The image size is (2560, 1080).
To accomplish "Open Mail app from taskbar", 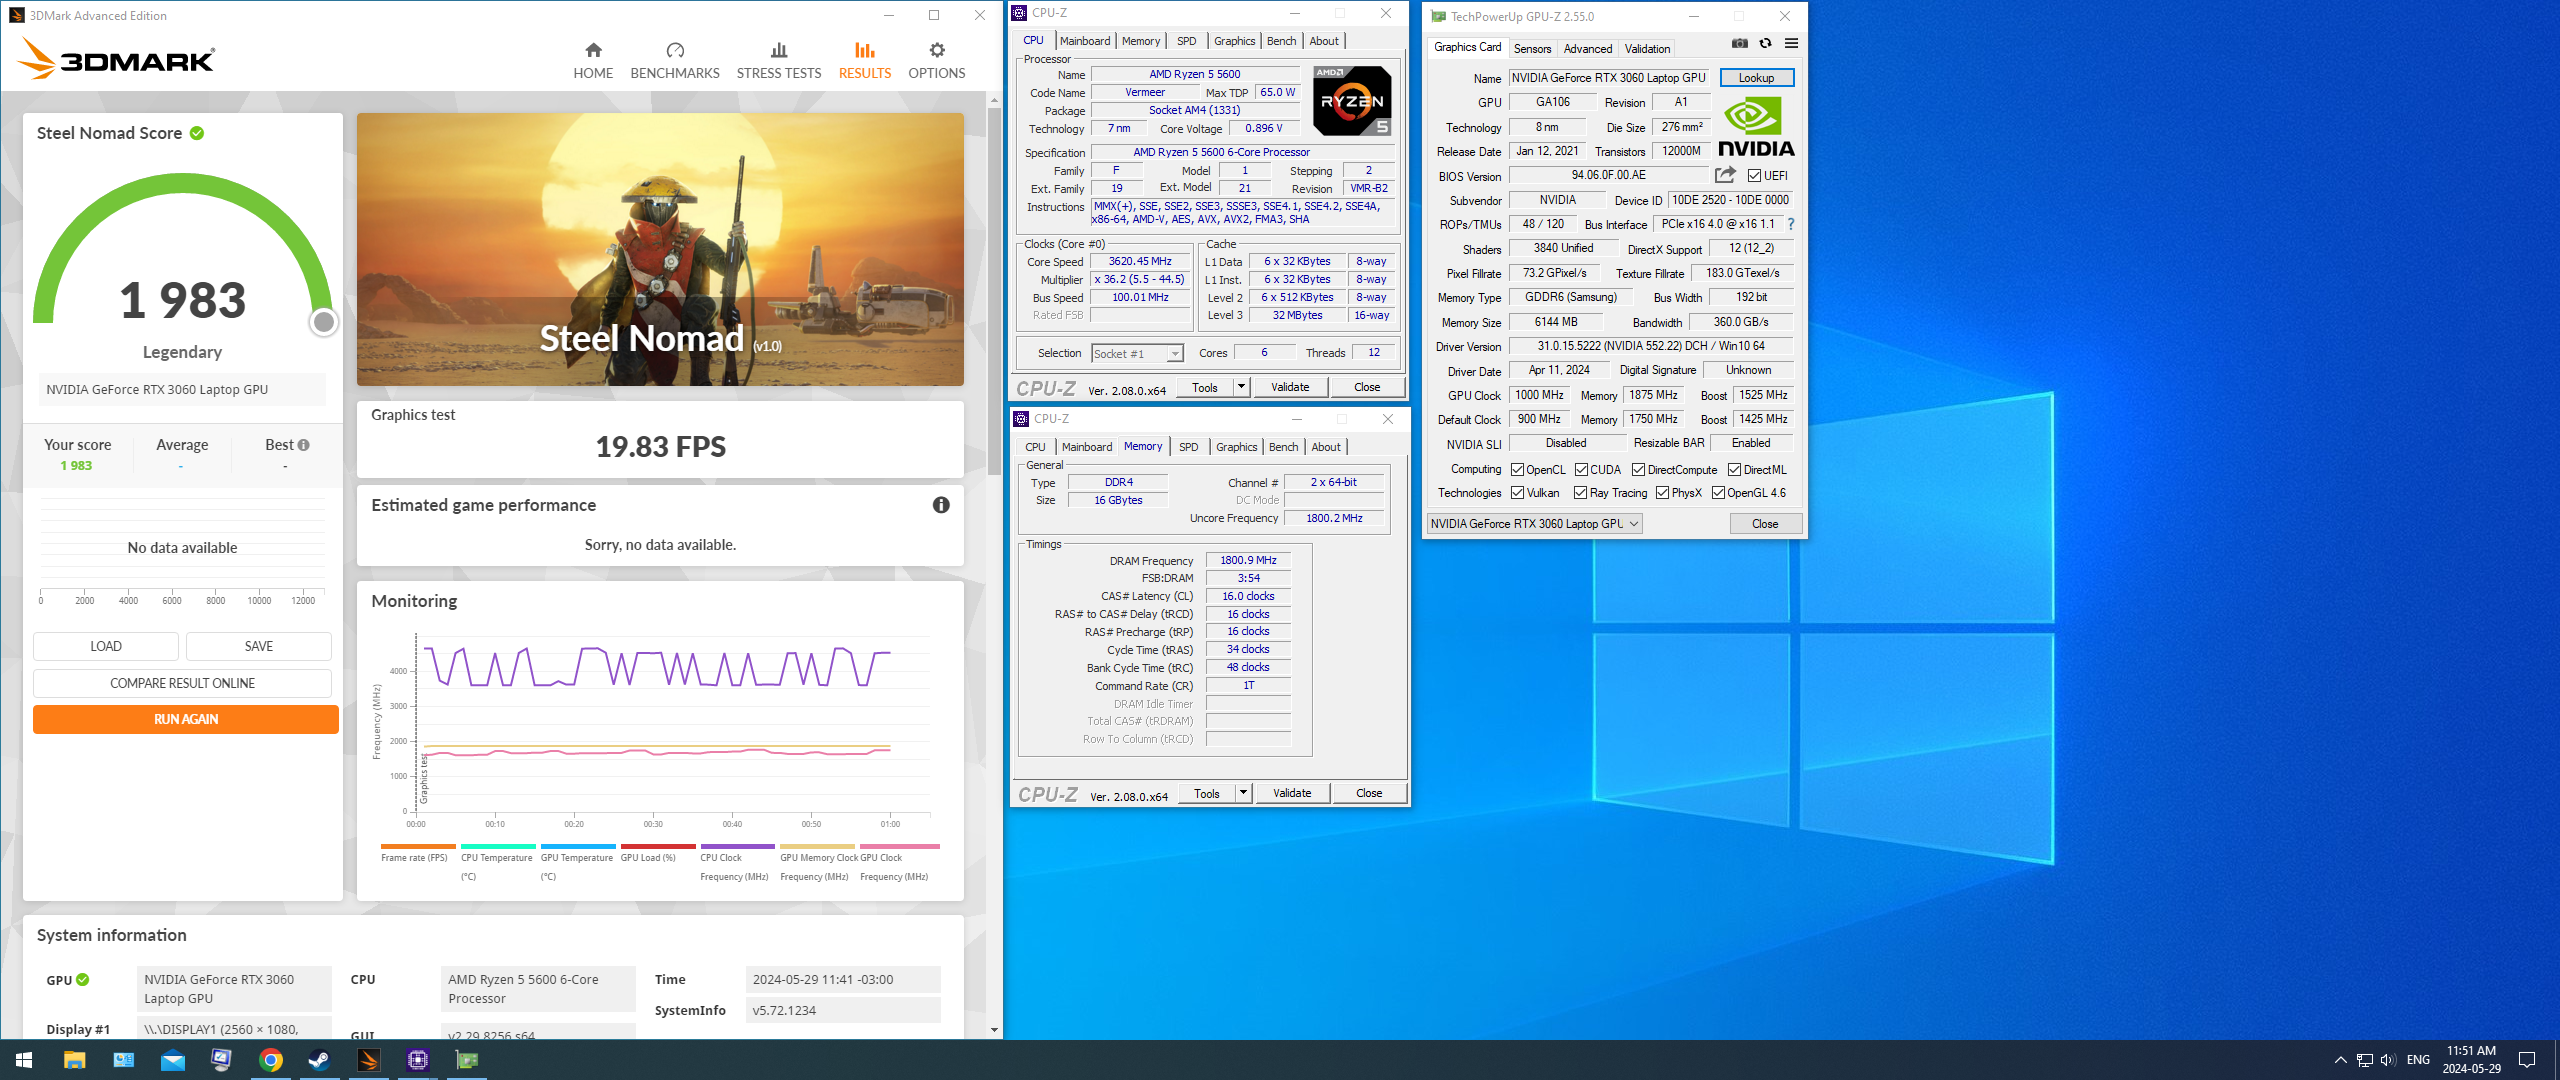I will (172, 1060).
